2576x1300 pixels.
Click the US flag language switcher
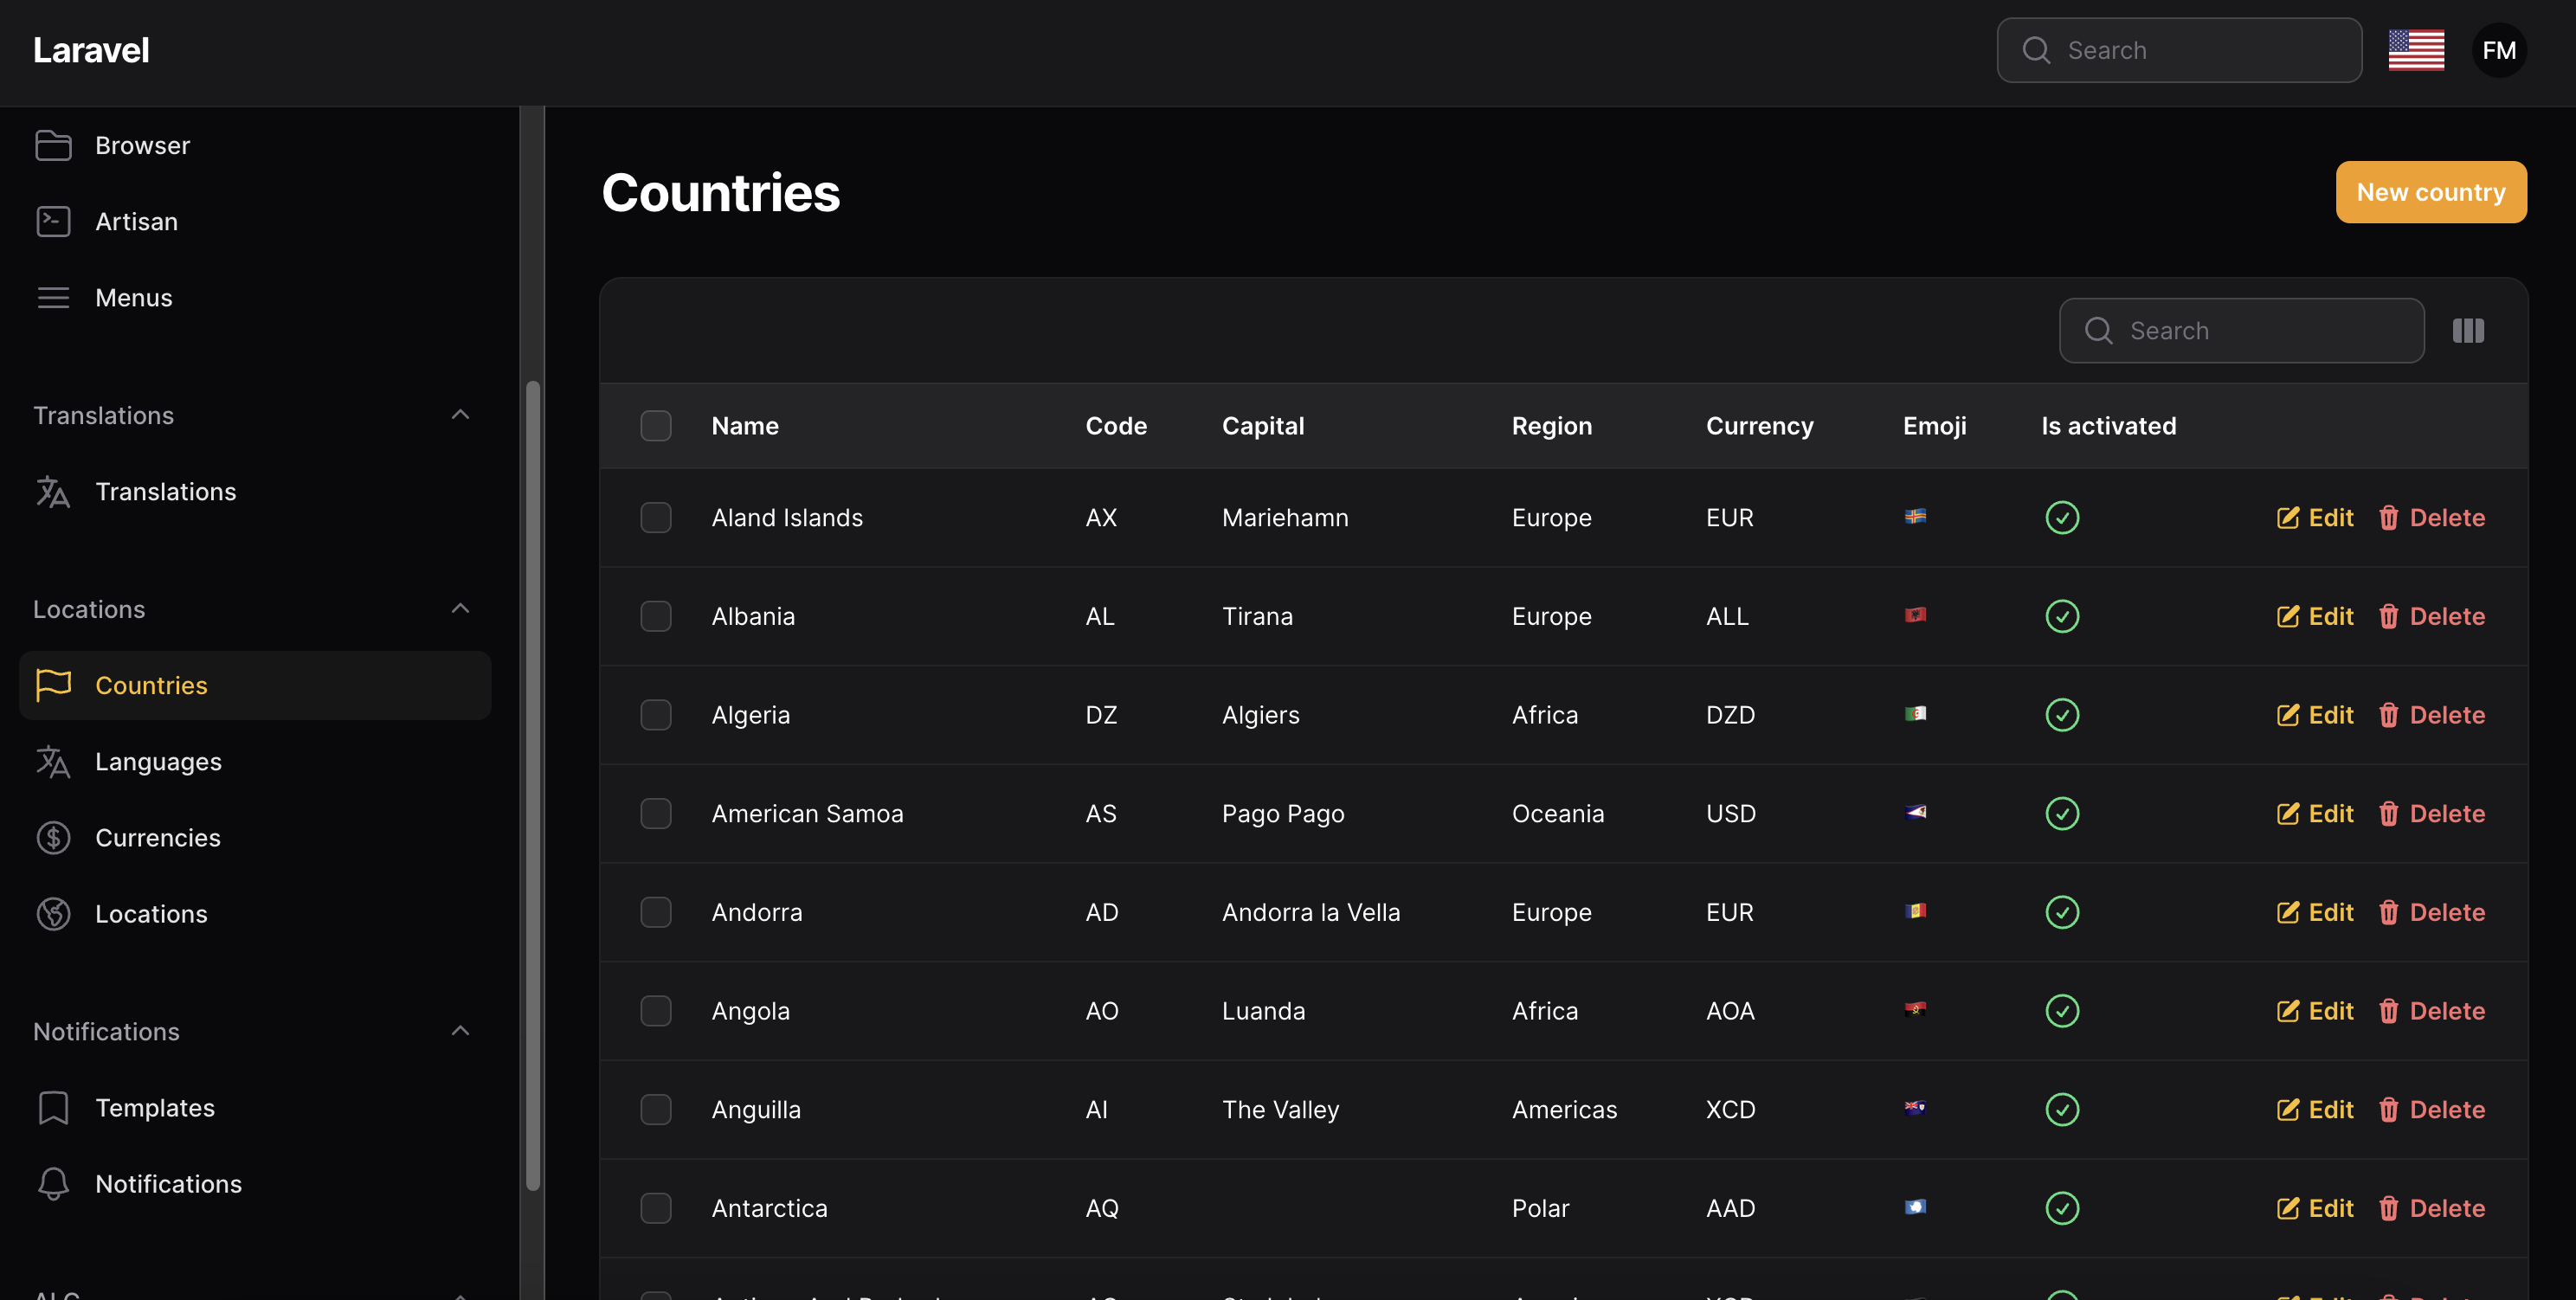(x=2416, y=50)
